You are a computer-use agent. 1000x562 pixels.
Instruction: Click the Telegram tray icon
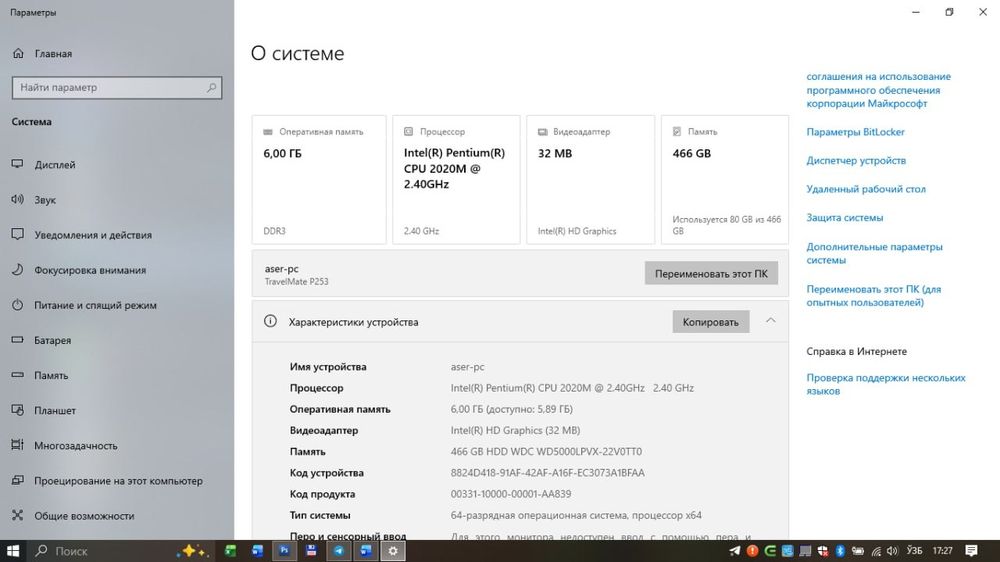(x=735, y=551)
